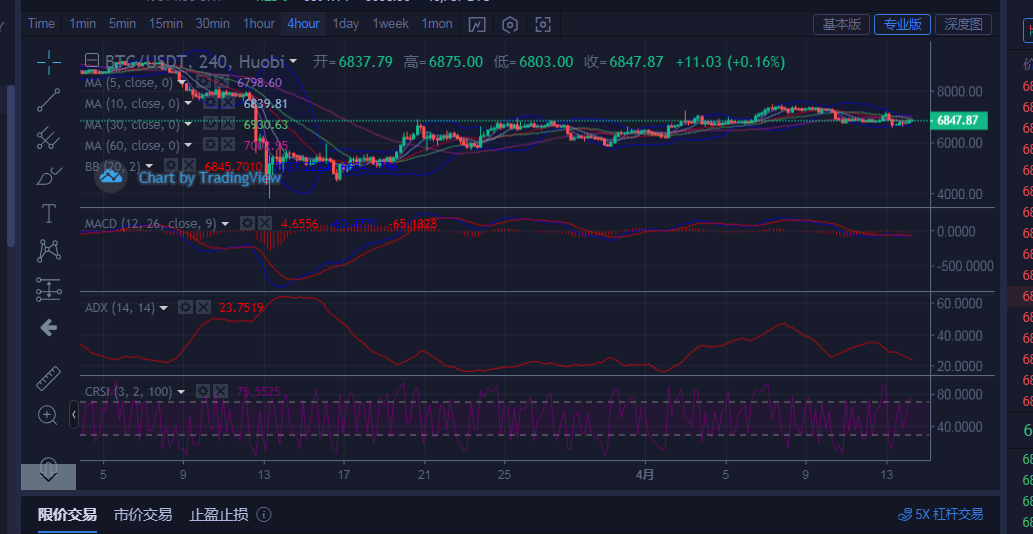Open settings gear for ADX indicator
This screenshot has width=1033, height=534.
click(x=185, y=308)
